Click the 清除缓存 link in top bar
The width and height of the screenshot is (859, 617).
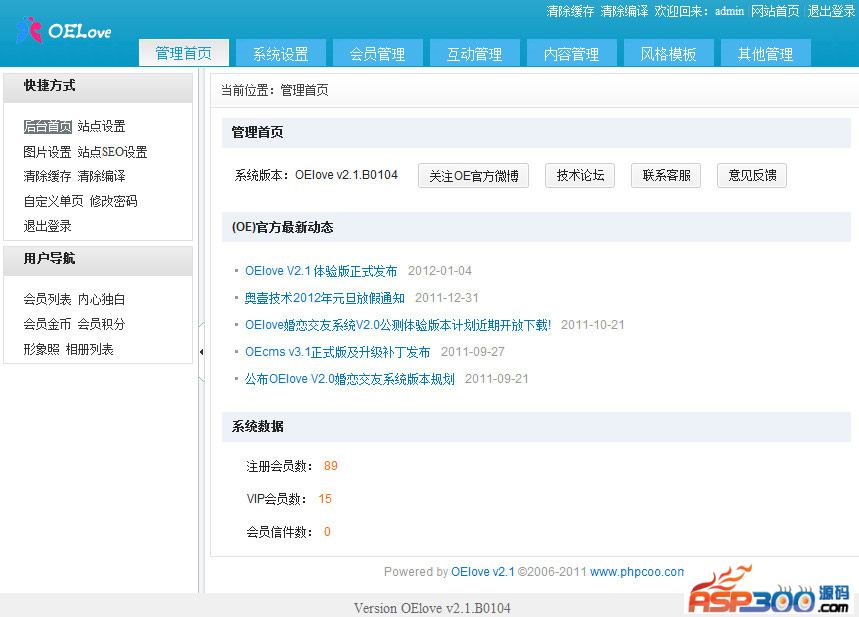(570, 11)
